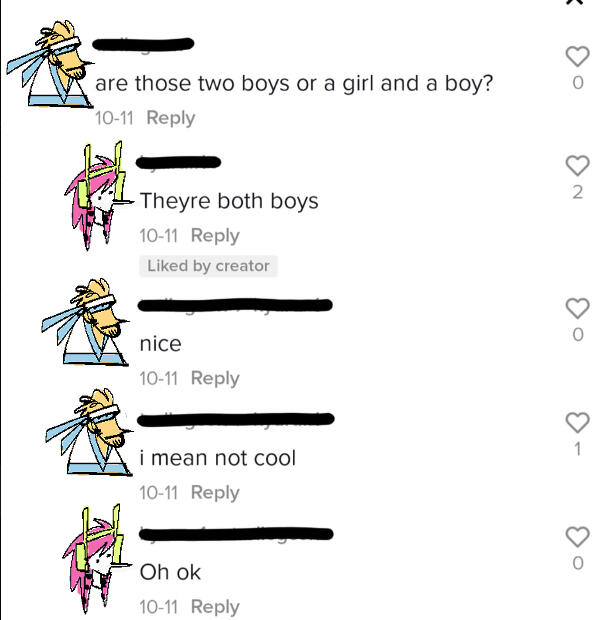Like the "Theyre both boys" comment
Image resolution: width=604 pixels, height=620 pixels.
tap(578, 166)
